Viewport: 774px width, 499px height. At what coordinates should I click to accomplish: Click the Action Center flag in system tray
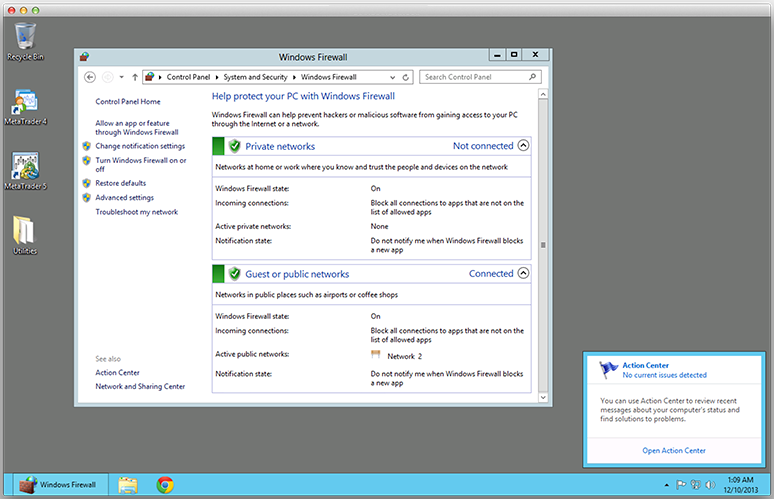click(681, 485)
